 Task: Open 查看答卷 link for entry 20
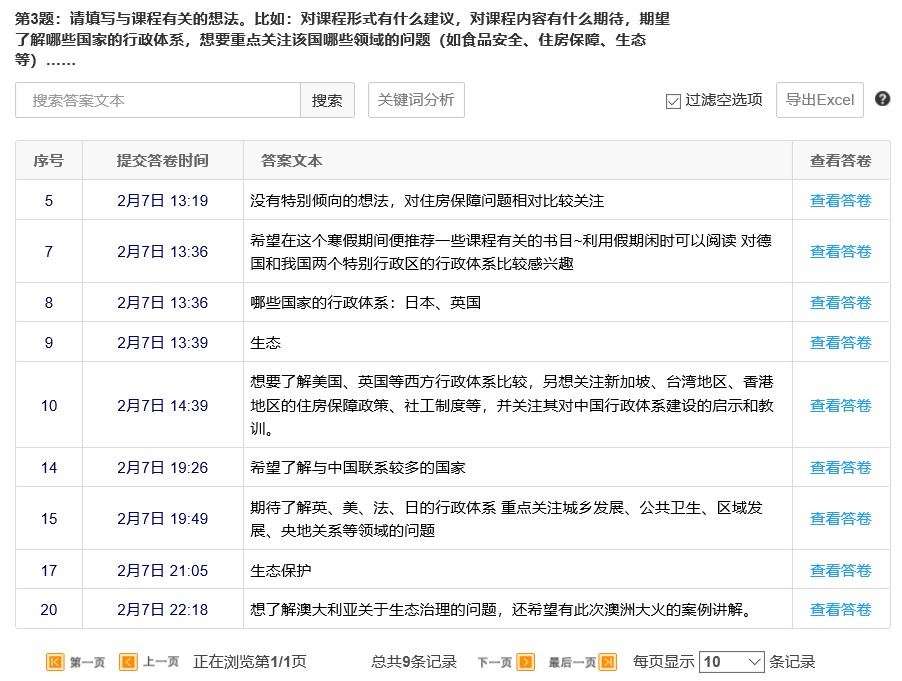840,610
